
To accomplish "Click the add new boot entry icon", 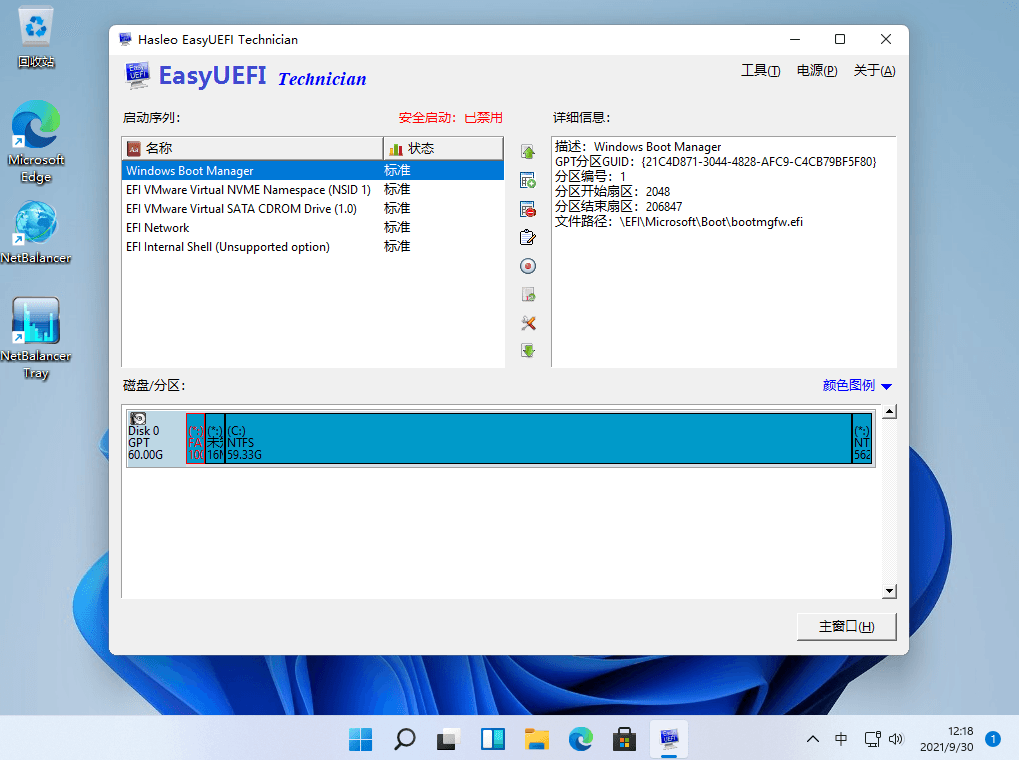I will [x=528, y=180].
